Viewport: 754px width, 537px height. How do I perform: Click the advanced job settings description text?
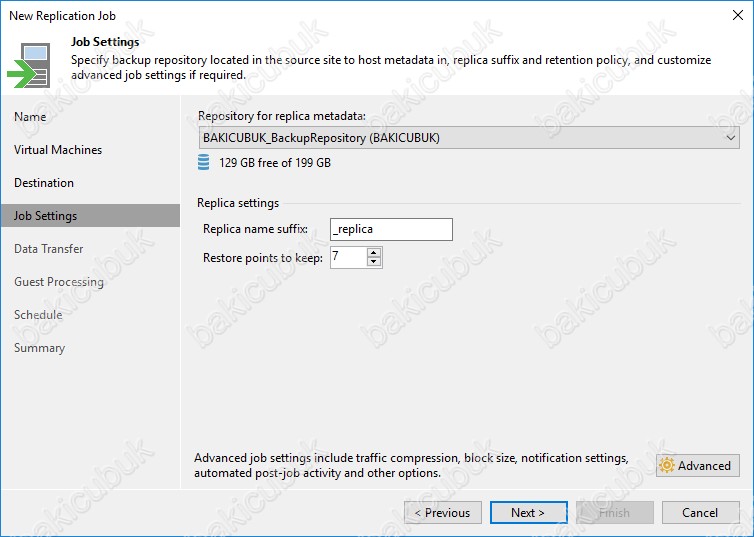click(x=411, y=465)
